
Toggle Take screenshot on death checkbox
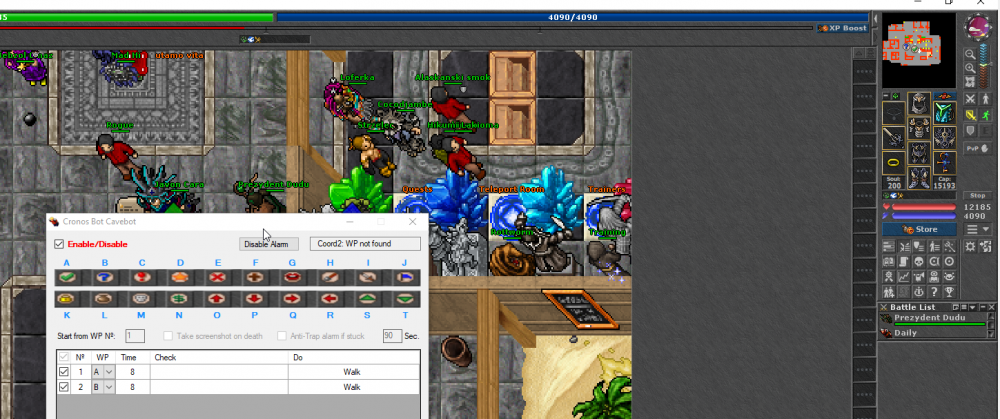168,335
